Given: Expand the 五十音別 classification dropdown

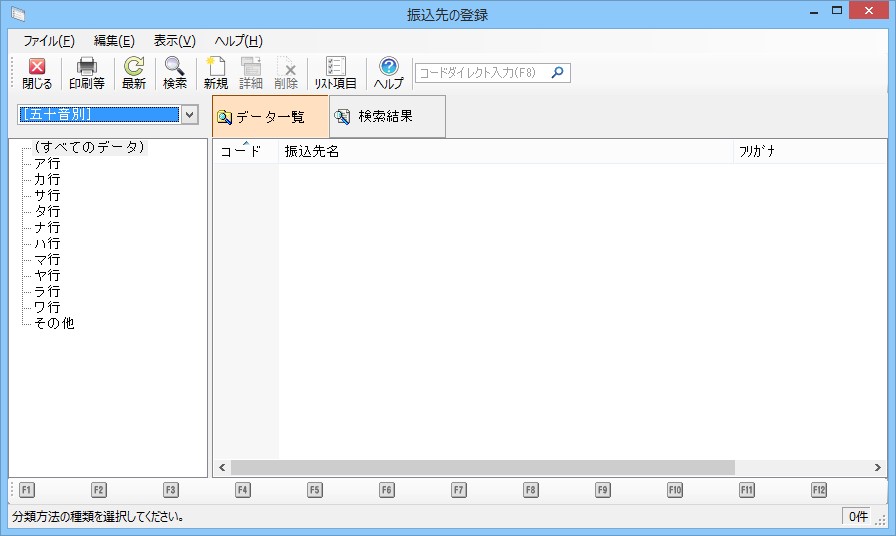Looking at the screenshot, I should point(191,115).
